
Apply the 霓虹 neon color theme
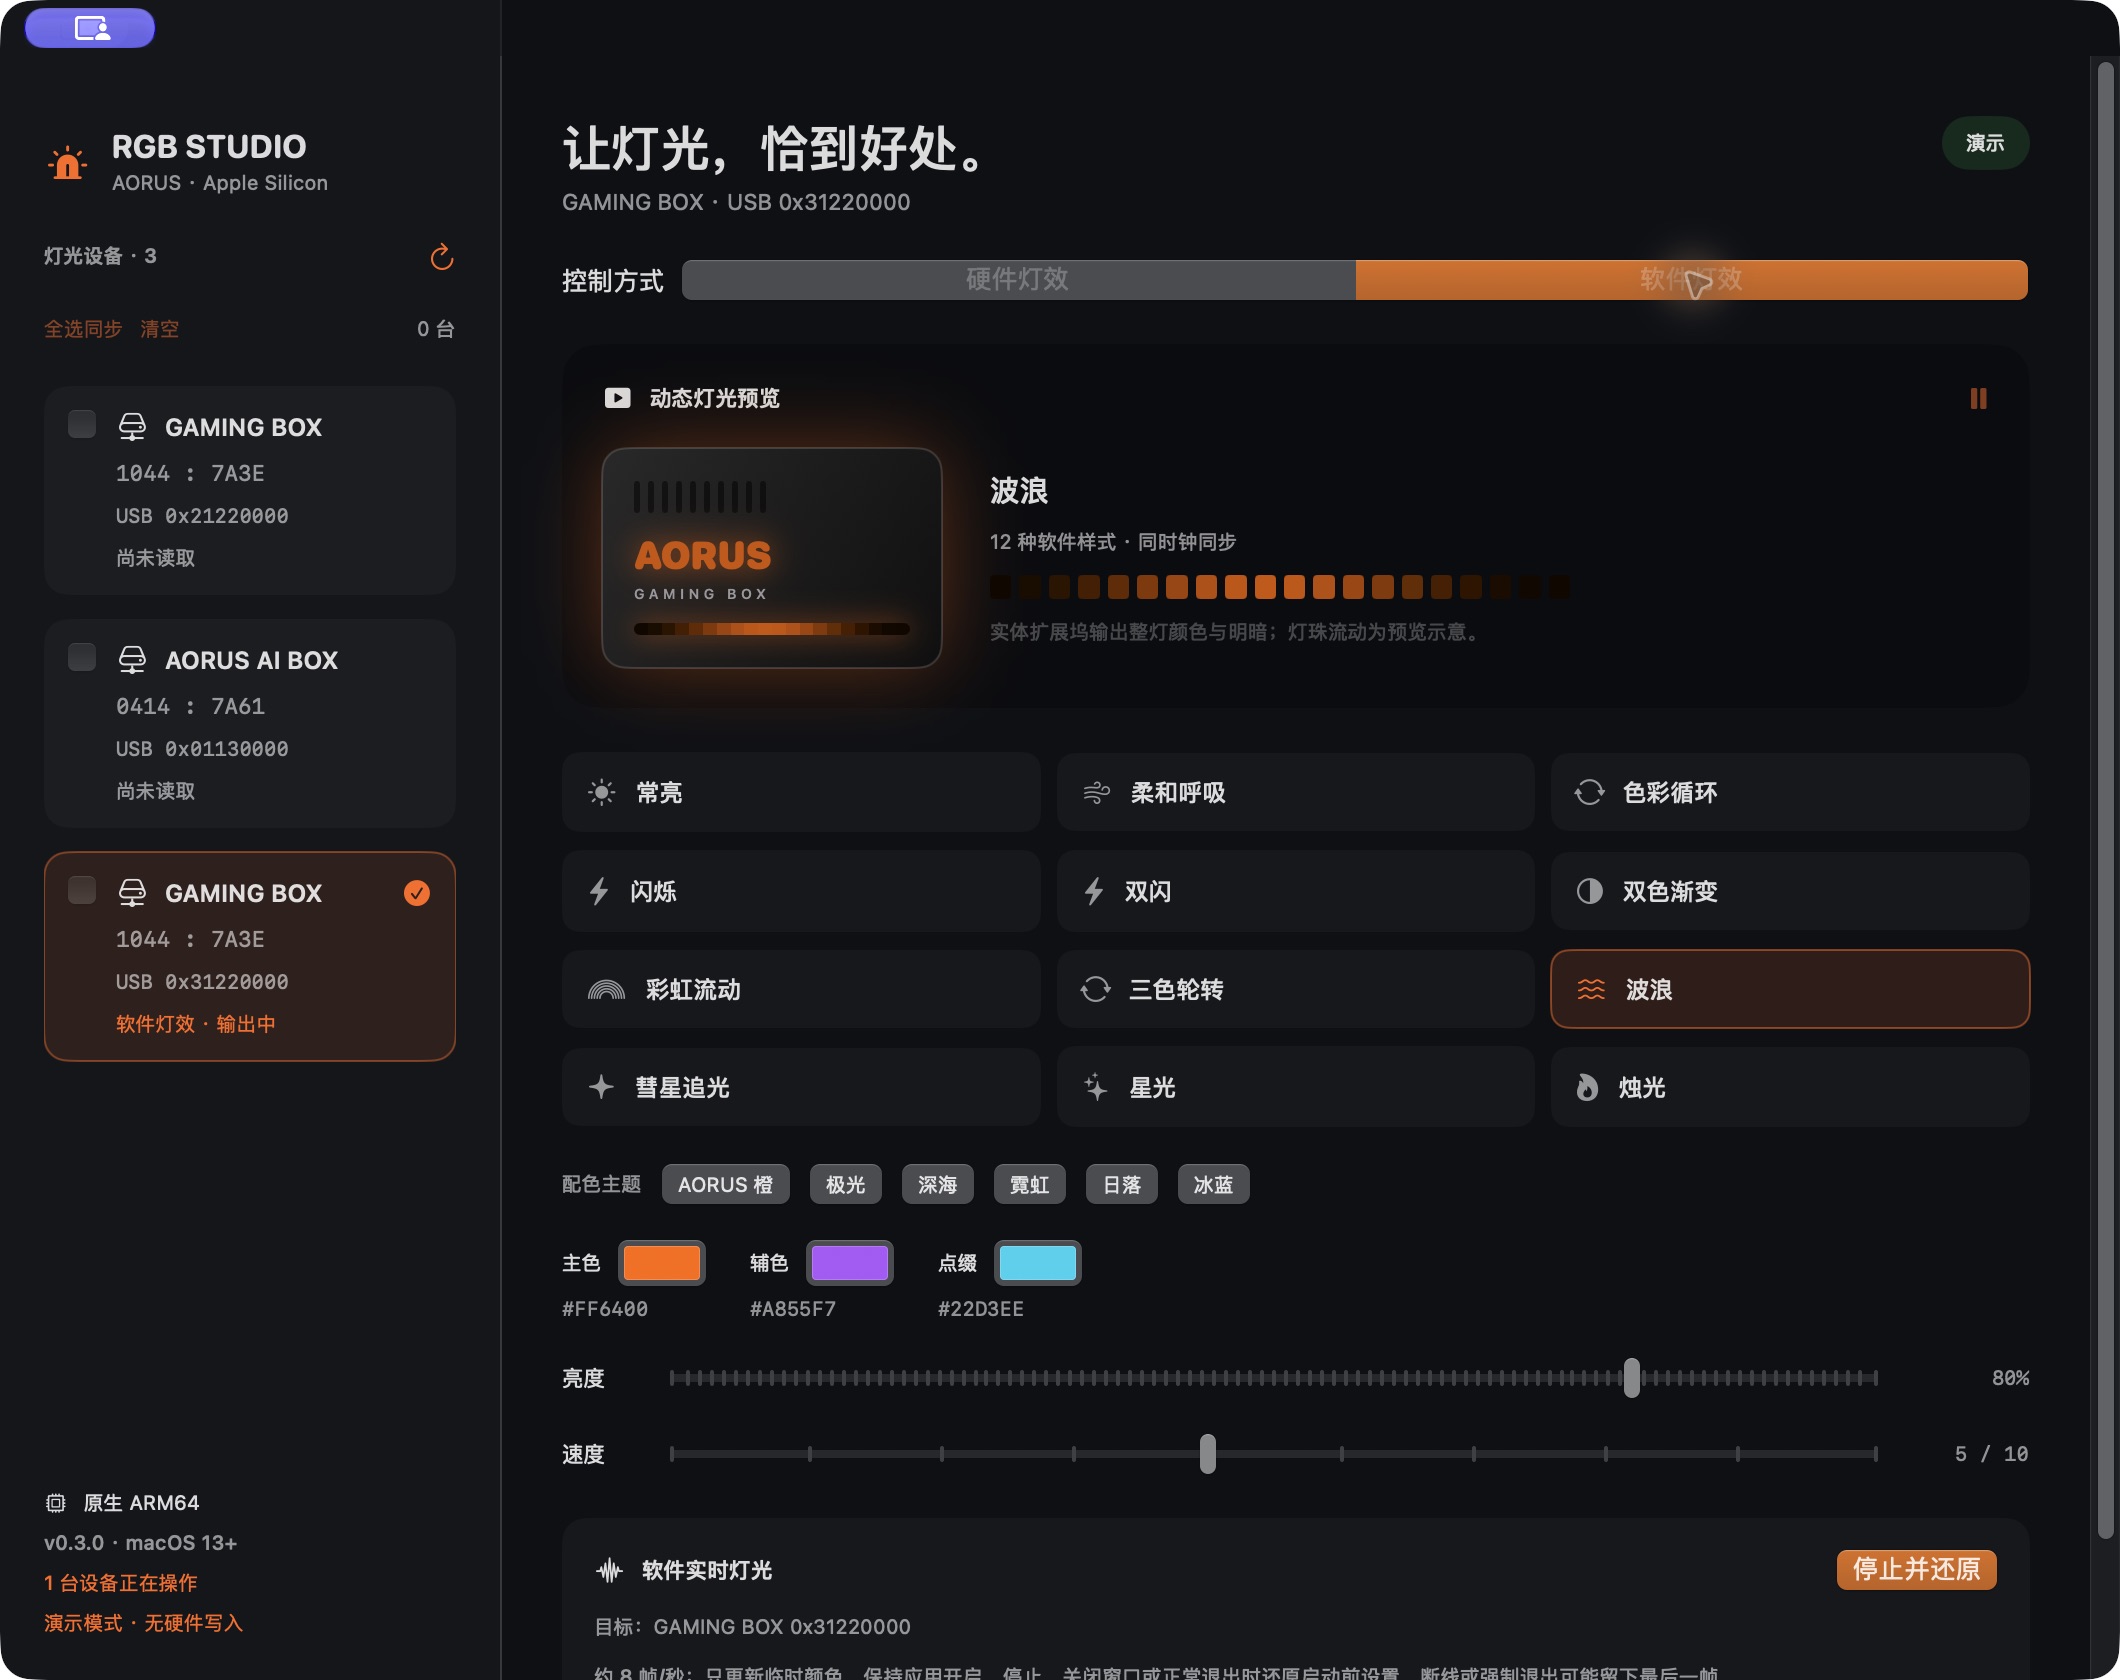[1029, 1185]
